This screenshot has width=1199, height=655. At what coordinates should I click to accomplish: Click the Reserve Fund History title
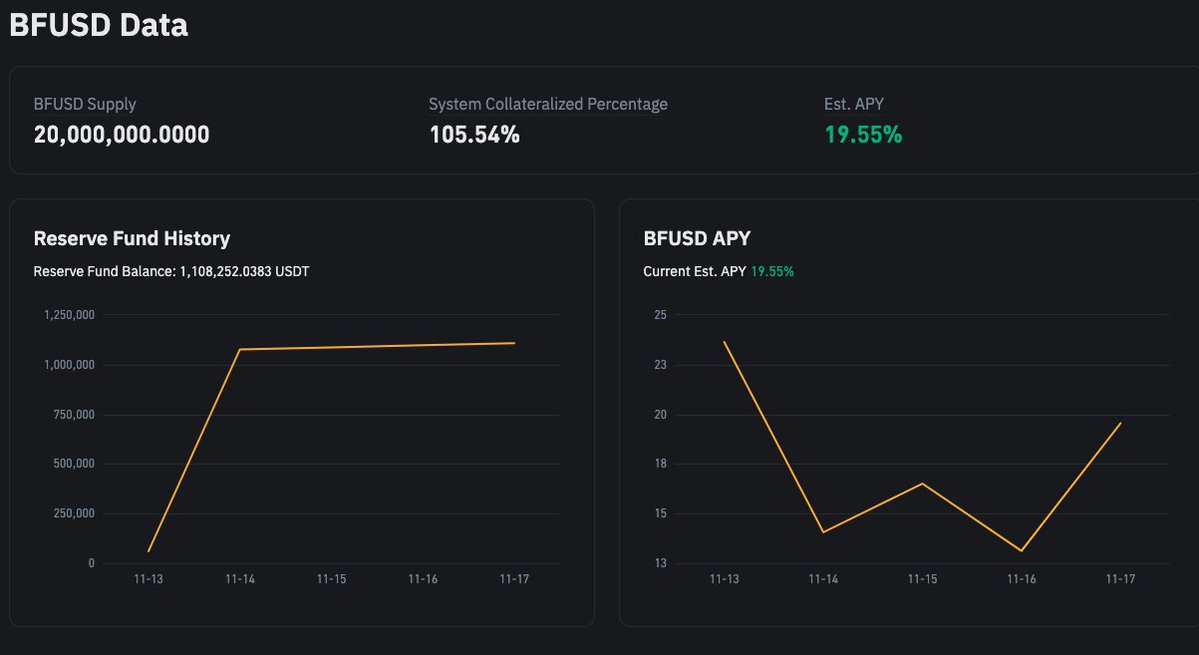132,238
